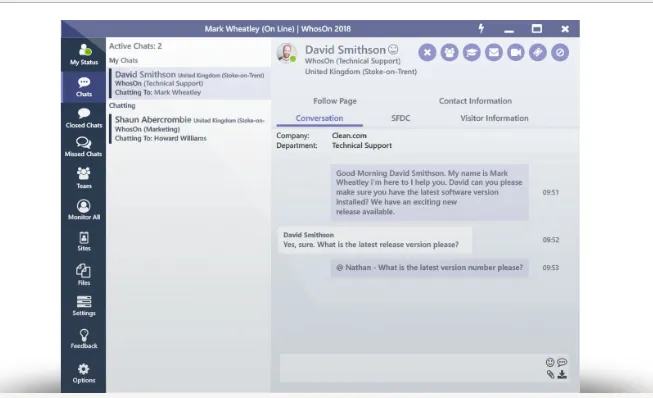This screenshot has height=398, width=653.
Task: Click 'WhosOn (Marketing)' under Shaun Abercrombie
Action: click(x=147, y=129)
